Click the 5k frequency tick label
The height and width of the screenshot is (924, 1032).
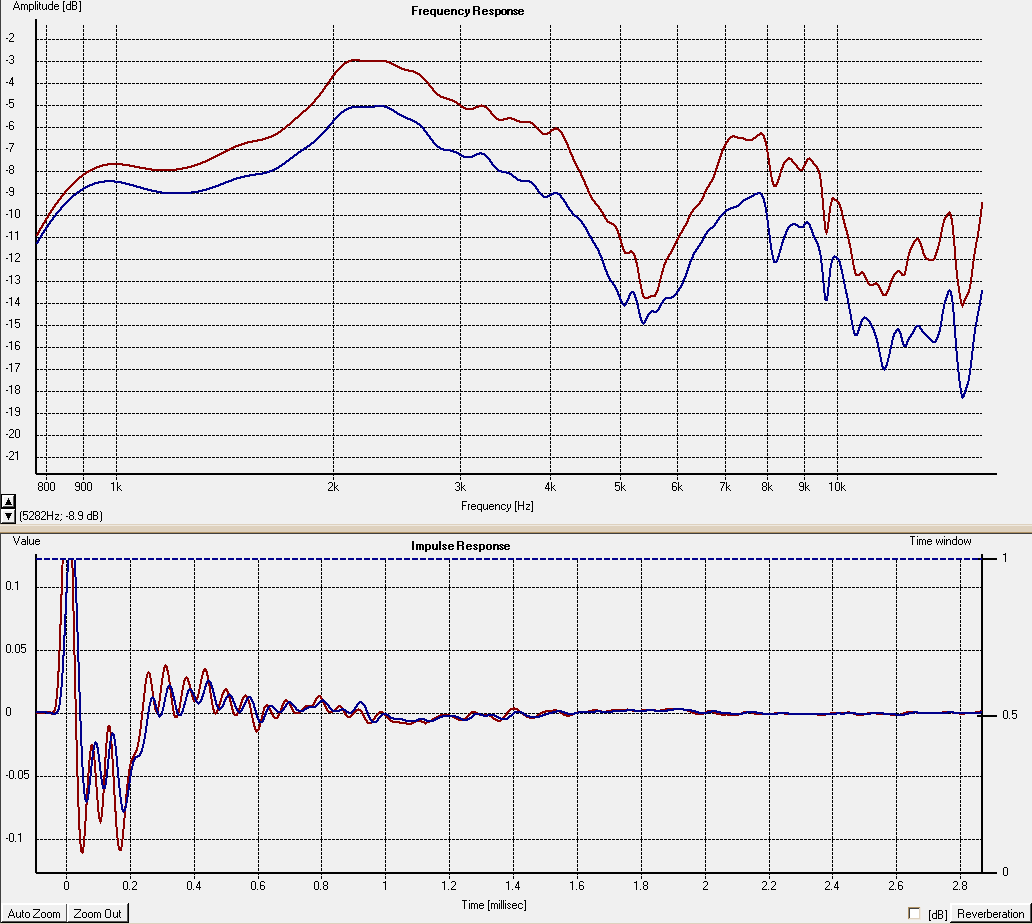point(619,487)
